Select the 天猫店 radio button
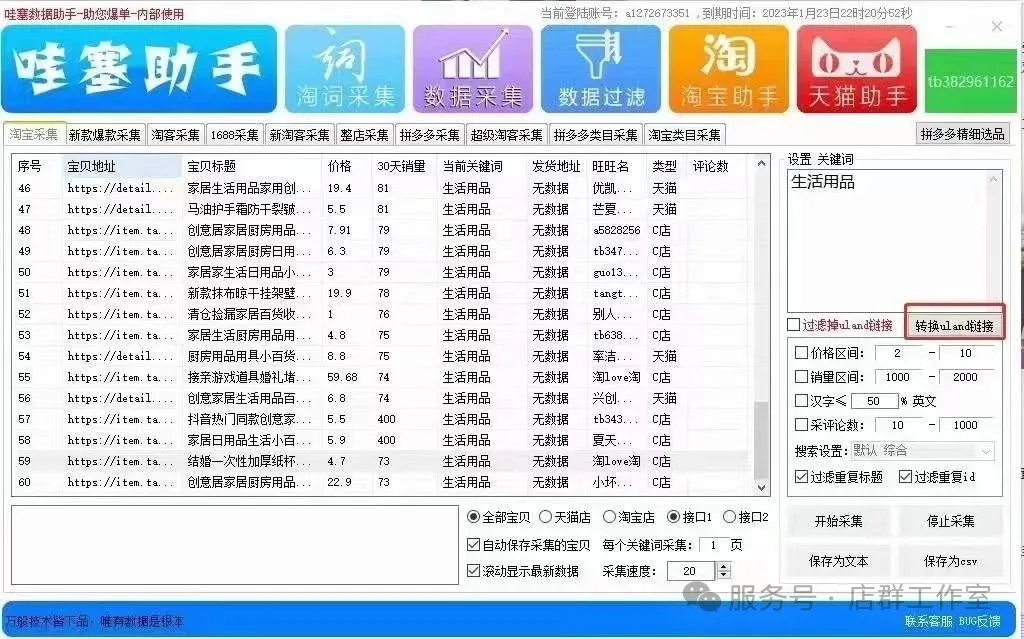This screenshot has height=639, width=1024. pyautogui.click(x=545, y=517)
